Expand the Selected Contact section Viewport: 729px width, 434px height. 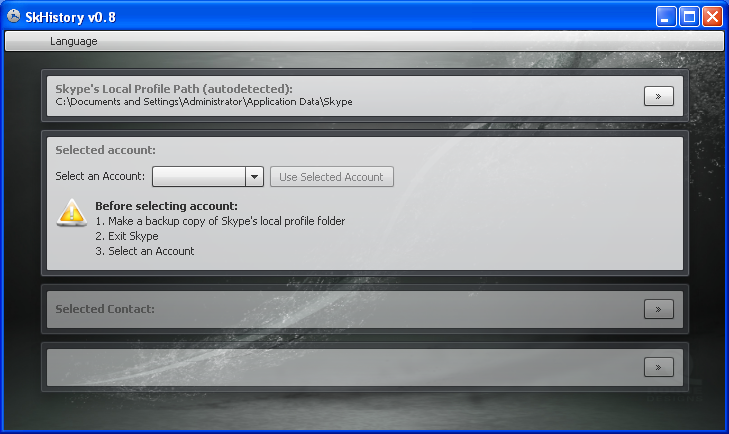pyautogui.click(x=658, y=309)
